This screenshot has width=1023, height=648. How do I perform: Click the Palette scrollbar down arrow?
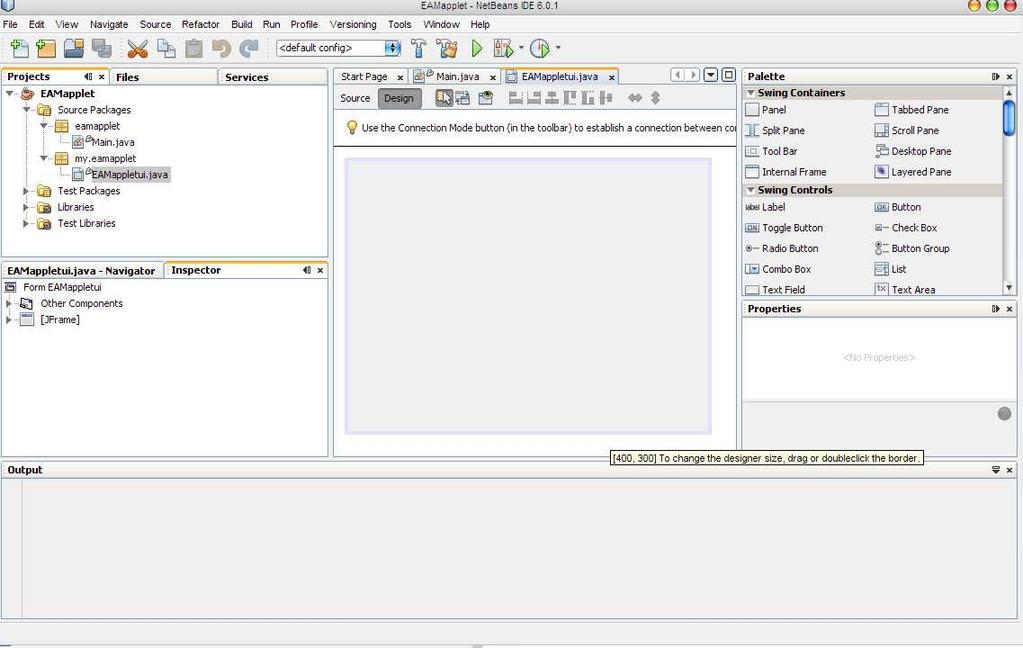(x=1009, y=287)
